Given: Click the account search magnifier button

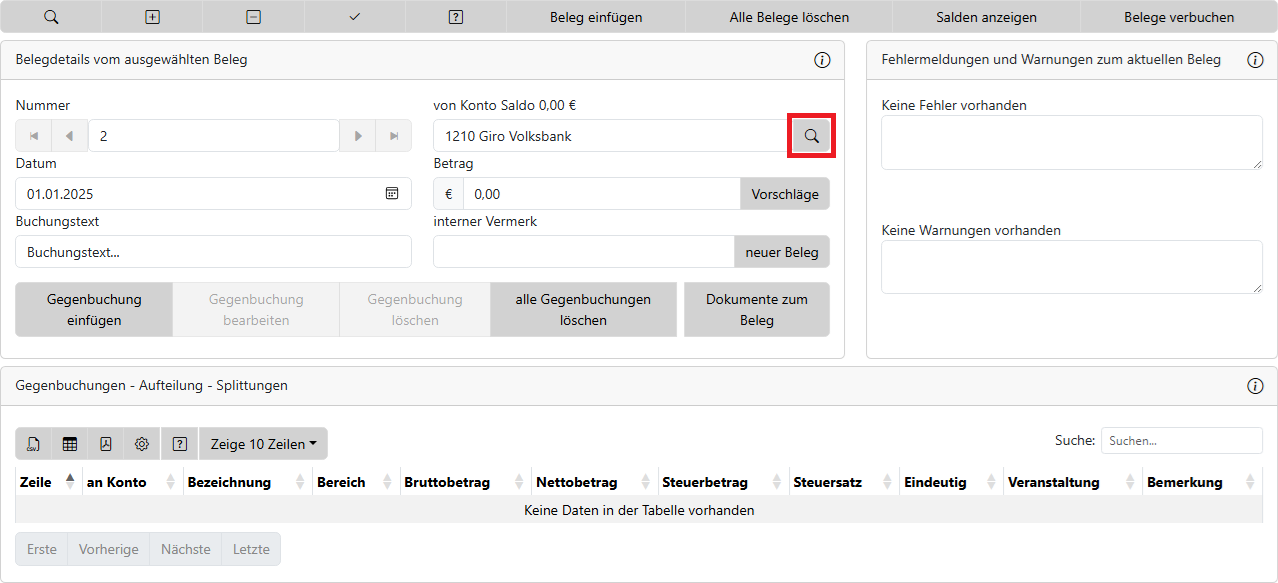Looking at the screenshot, I should (x=811, y=136).
